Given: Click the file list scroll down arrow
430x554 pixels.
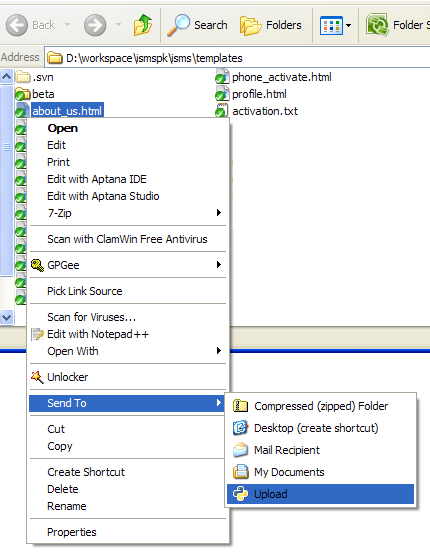Looking at the screenshot, I should tap(7, 317).
